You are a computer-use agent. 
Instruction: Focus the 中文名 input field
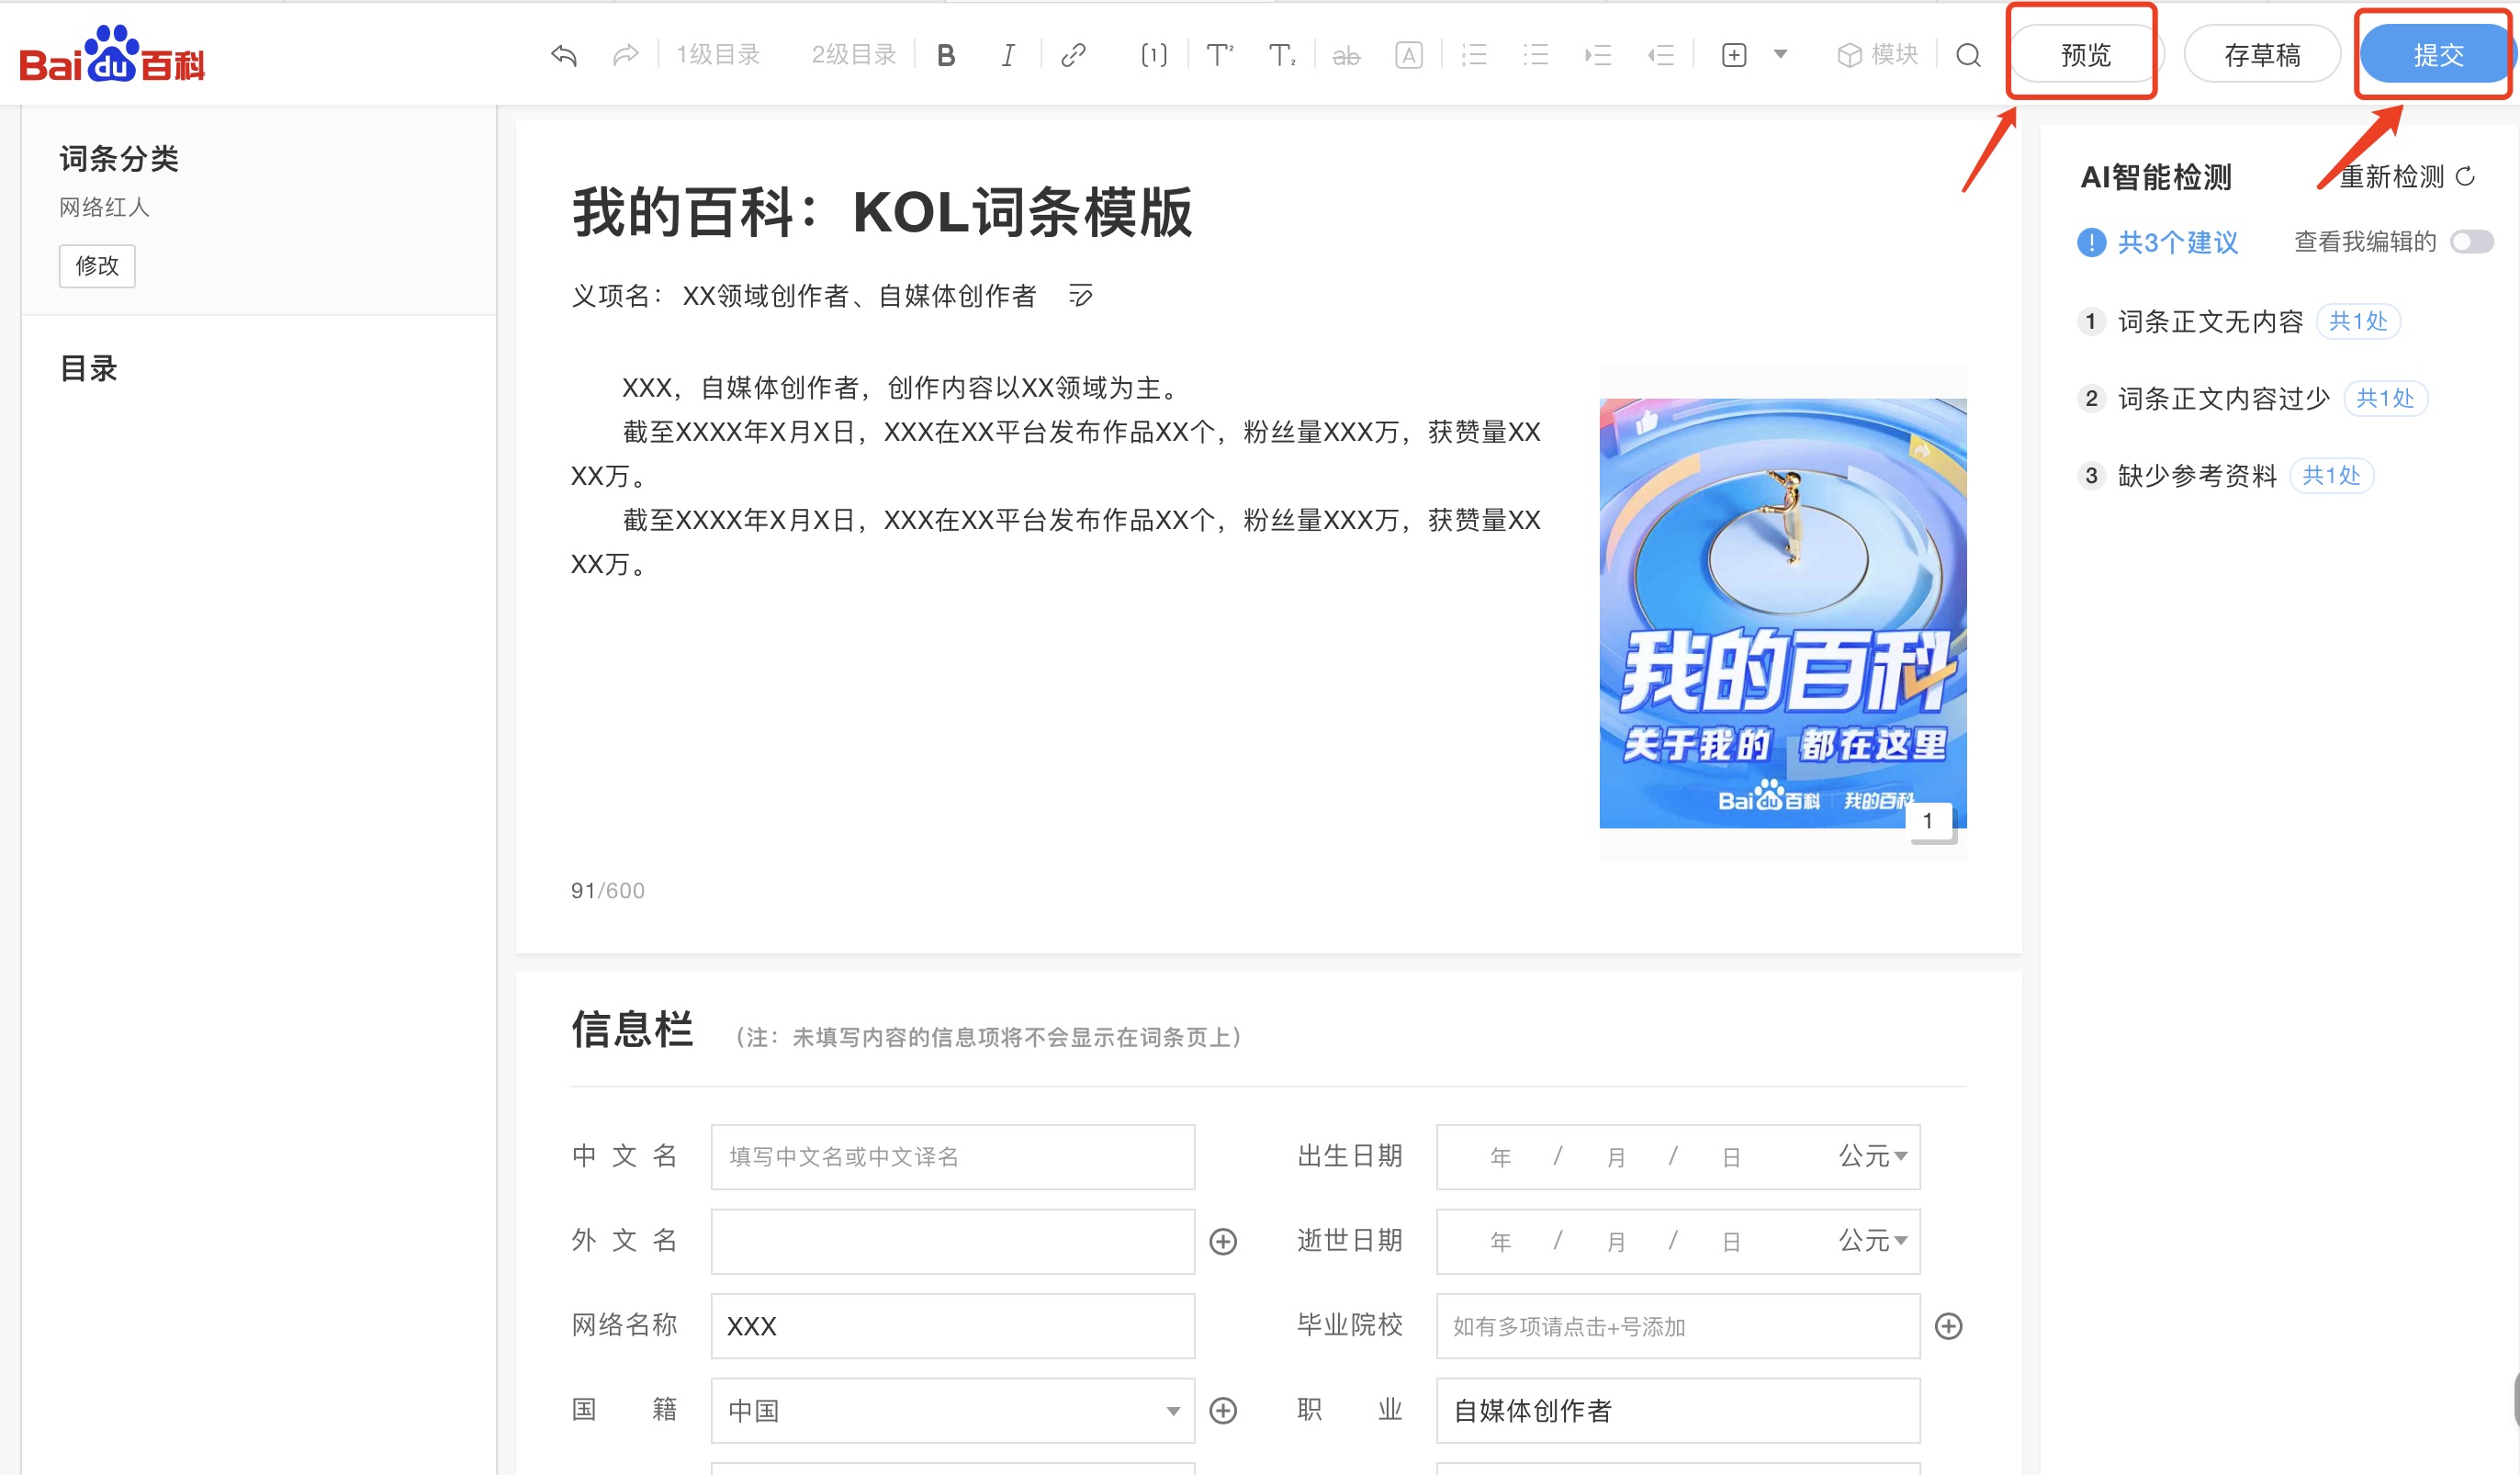953,1157
